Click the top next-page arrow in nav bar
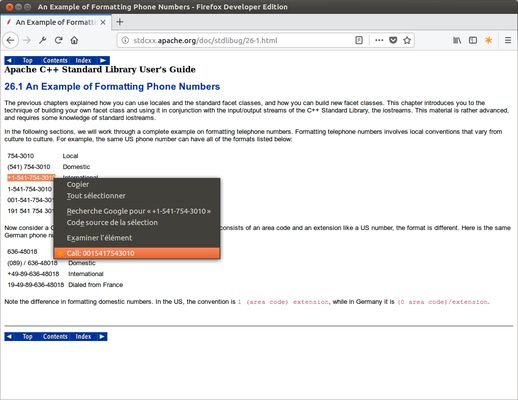Viewport: 518px width, 400px height. tap(103, 60)
